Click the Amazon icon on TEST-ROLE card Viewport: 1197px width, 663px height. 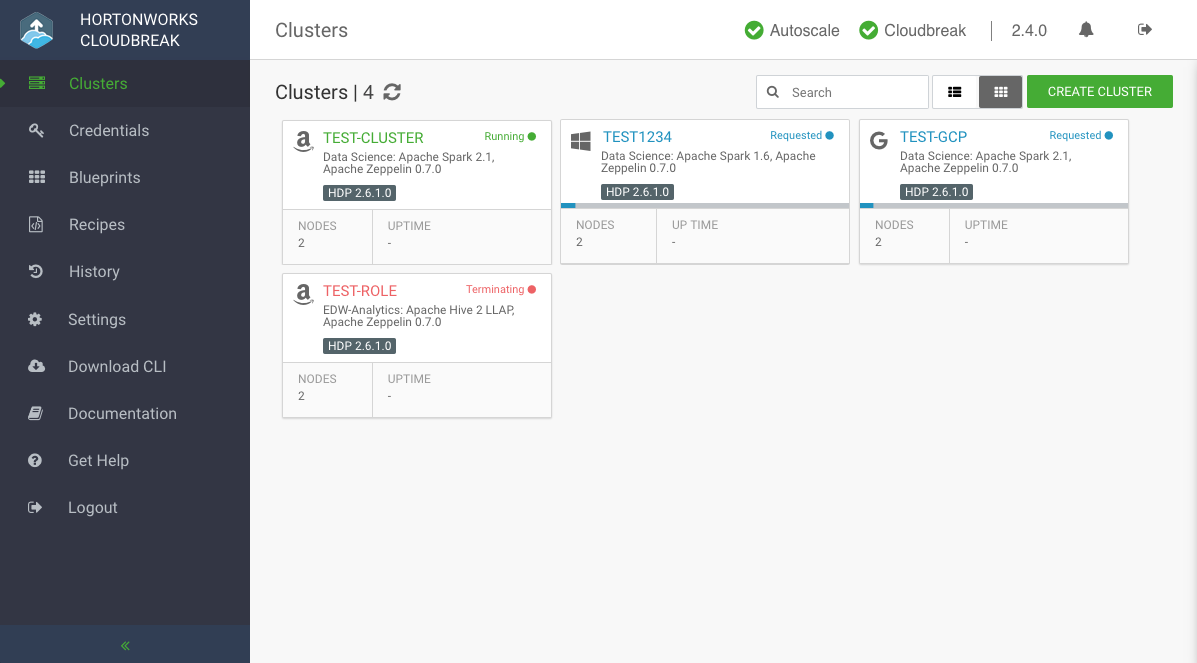[303, 294]
